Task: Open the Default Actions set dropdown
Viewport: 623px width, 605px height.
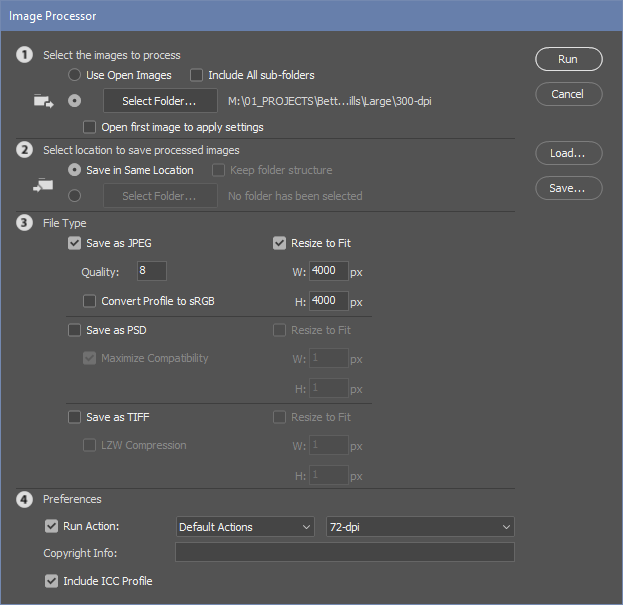Action: point(245,527)
